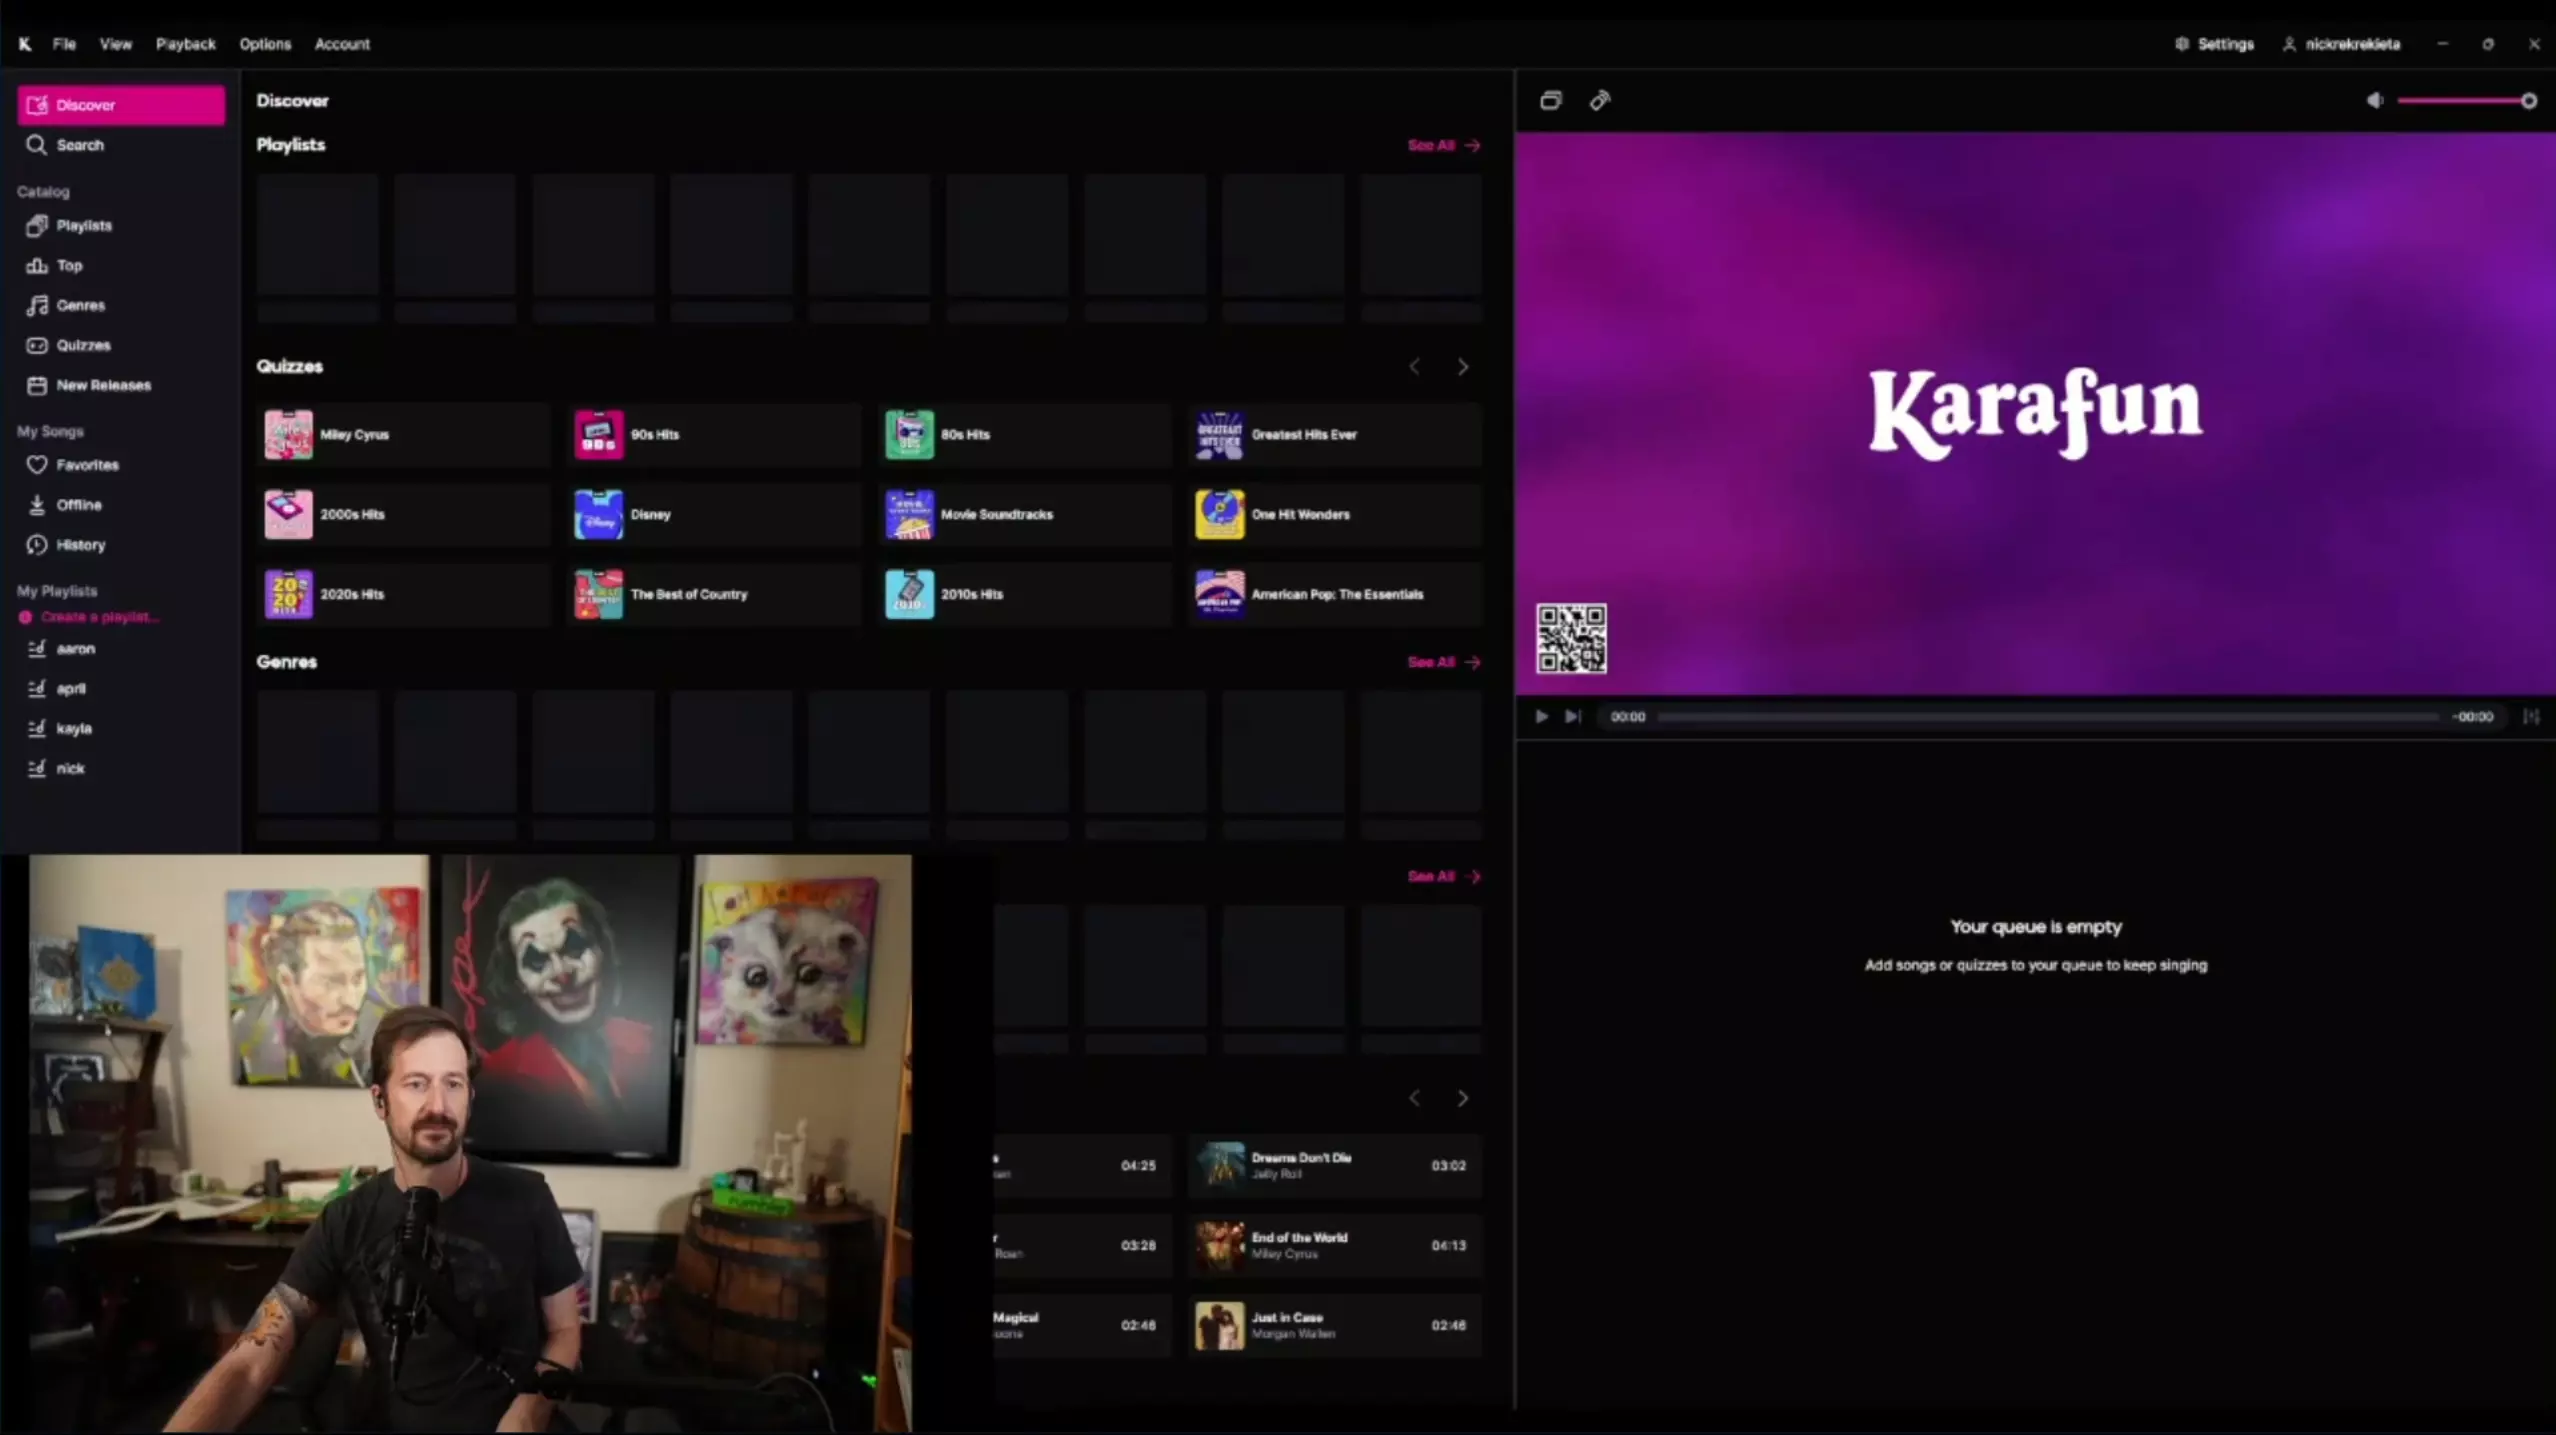Show previous songs page arrow
This screenshot has width=2556, height=1435.
1414,1098
